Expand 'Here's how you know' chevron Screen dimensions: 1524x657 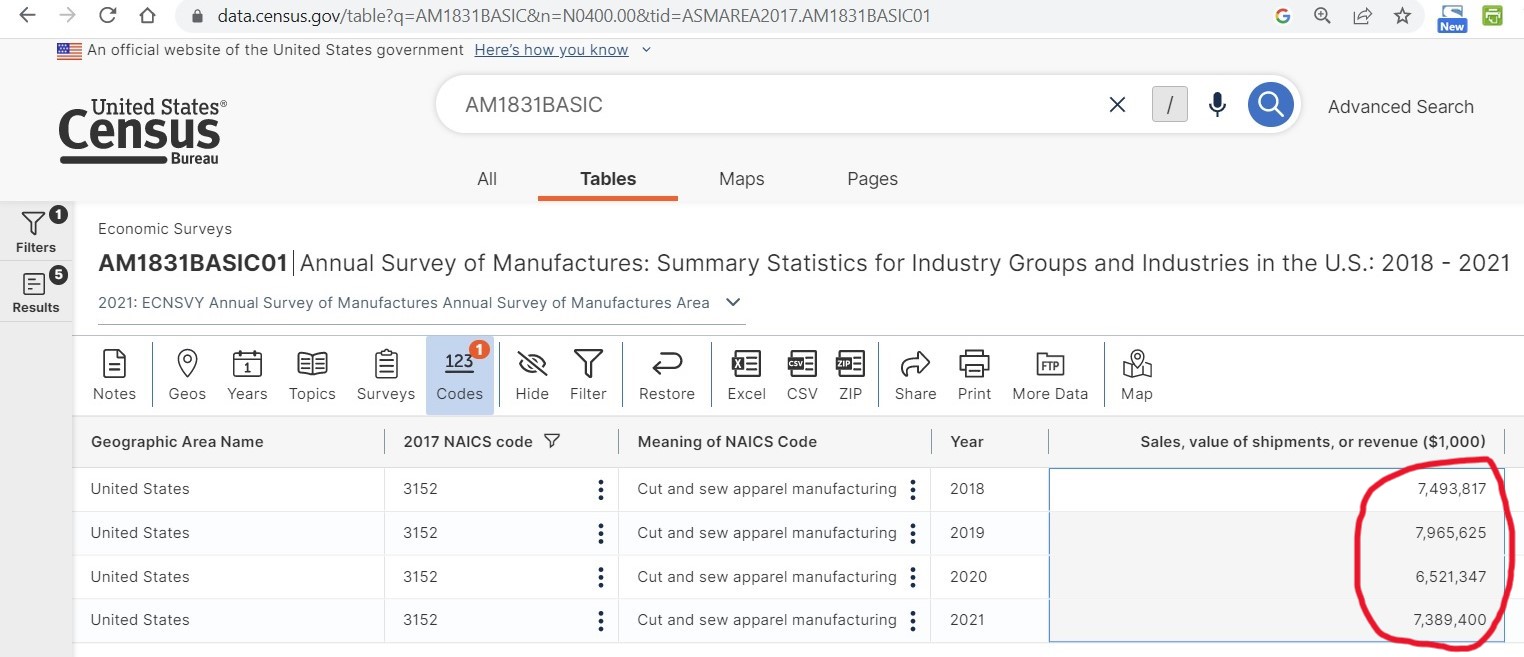coord(646,50)
